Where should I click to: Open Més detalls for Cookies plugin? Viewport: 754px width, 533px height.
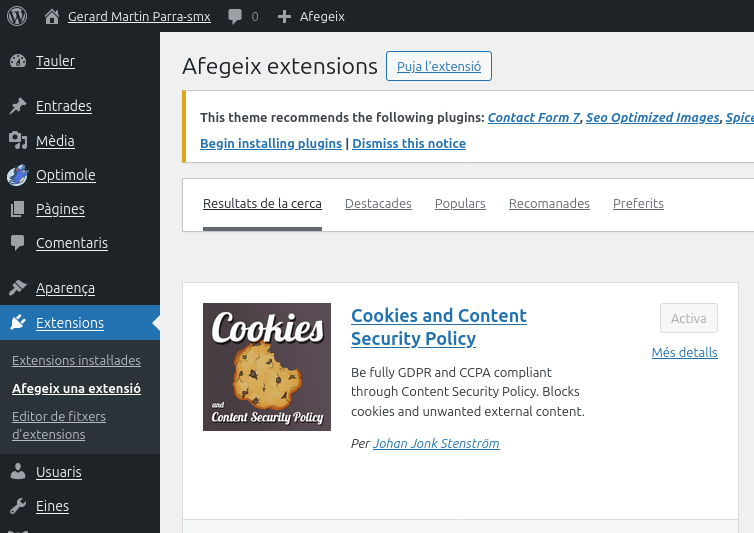pos(684,352)
